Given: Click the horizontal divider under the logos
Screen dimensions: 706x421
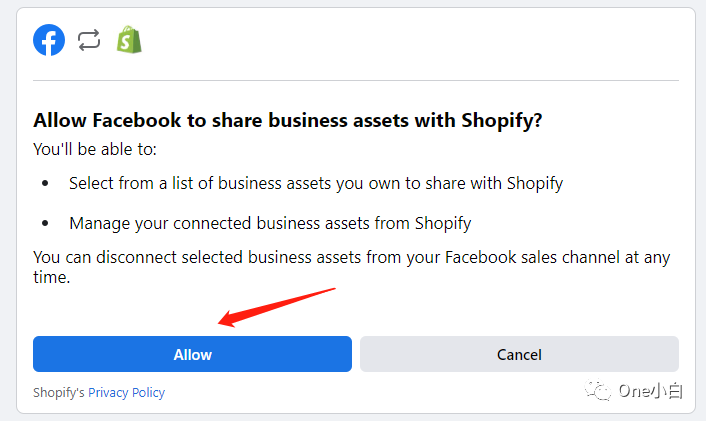Looking at the screenshot, I should (x=356, y=81).
